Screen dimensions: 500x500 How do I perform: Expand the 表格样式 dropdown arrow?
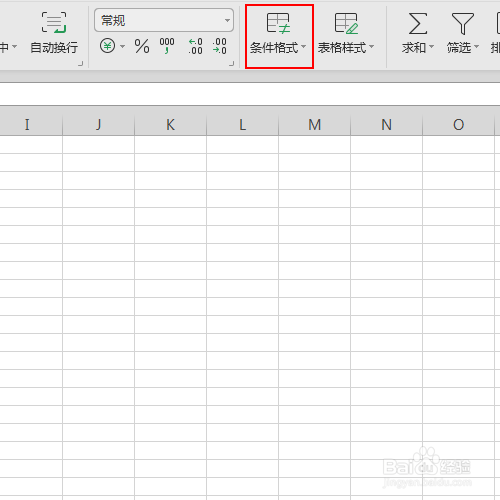point(371,47)
